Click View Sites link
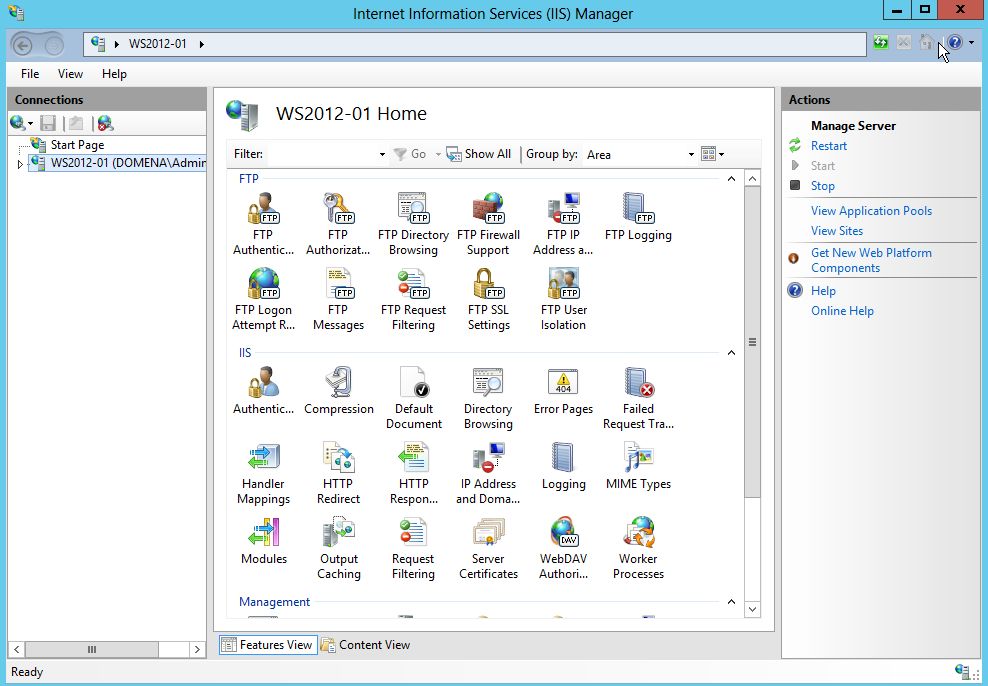The height and width of the screenshot is (686, 988). pos(837,231)
